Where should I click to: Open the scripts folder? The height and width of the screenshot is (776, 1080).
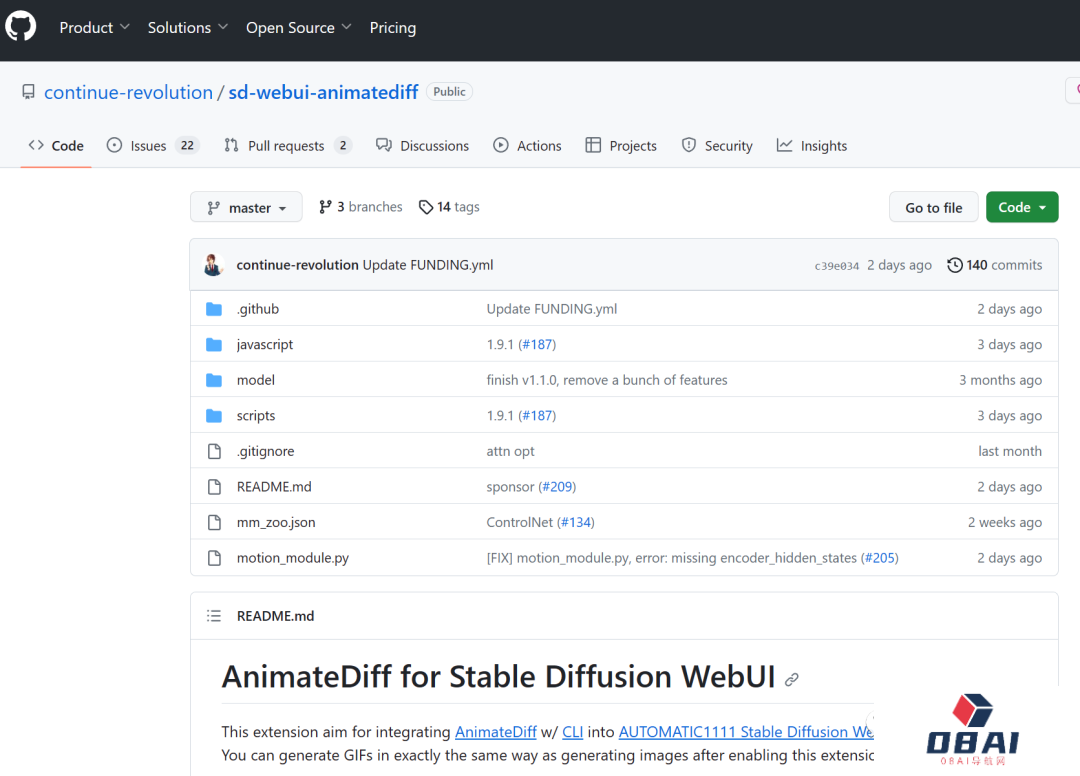[256, 416]
